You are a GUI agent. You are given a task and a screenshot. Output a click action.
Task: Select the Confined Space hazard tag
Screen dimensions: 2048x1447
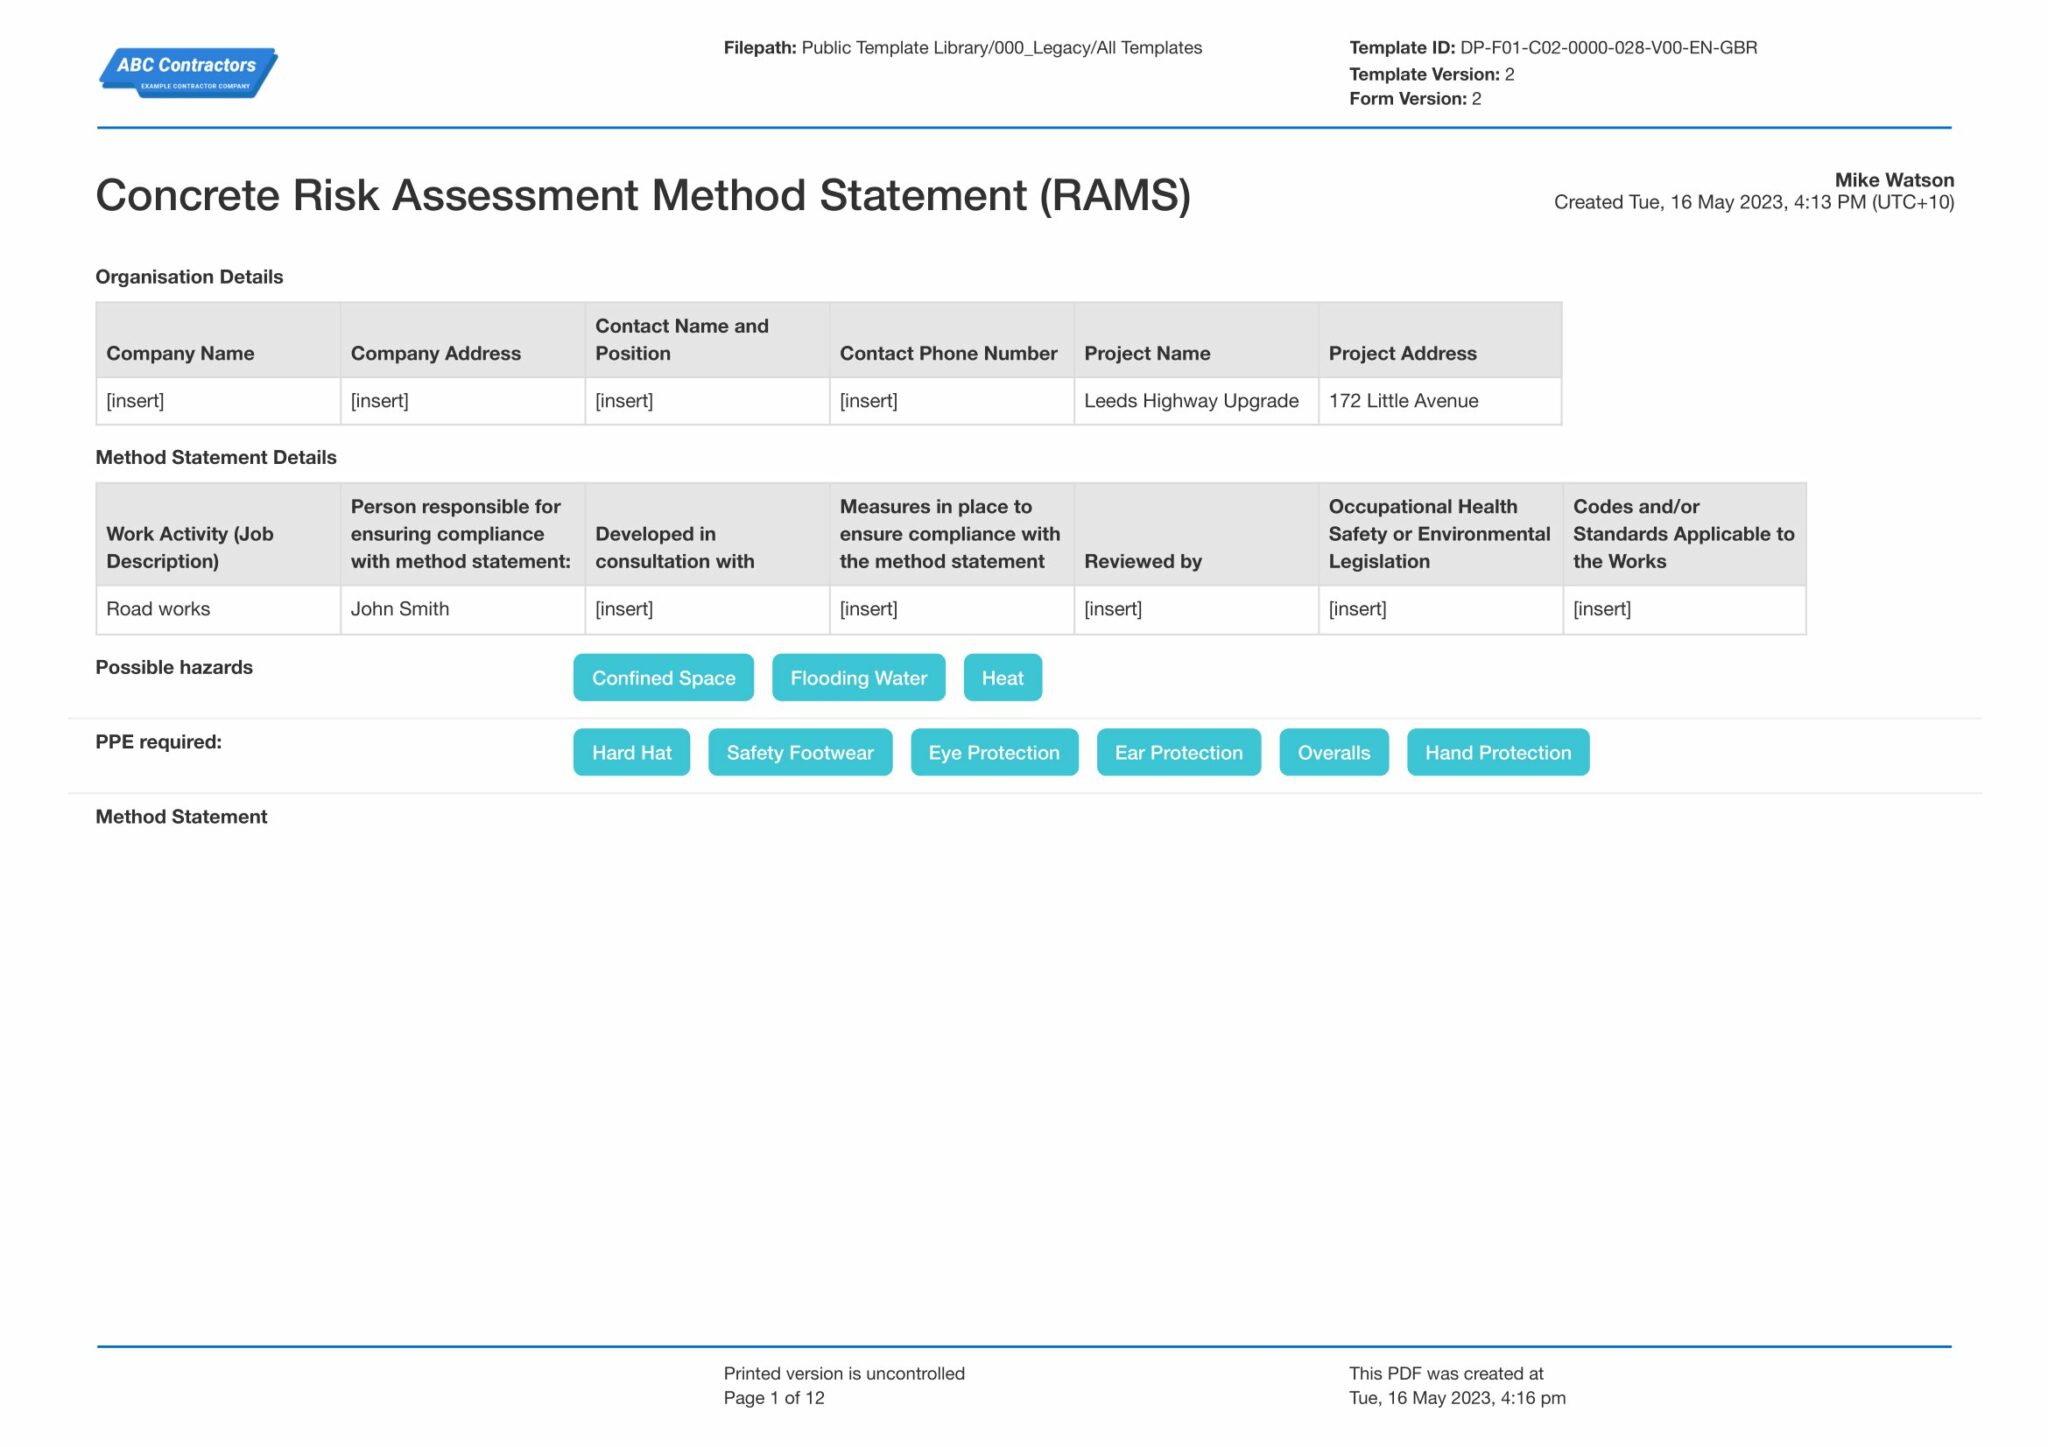pos(662,677)
